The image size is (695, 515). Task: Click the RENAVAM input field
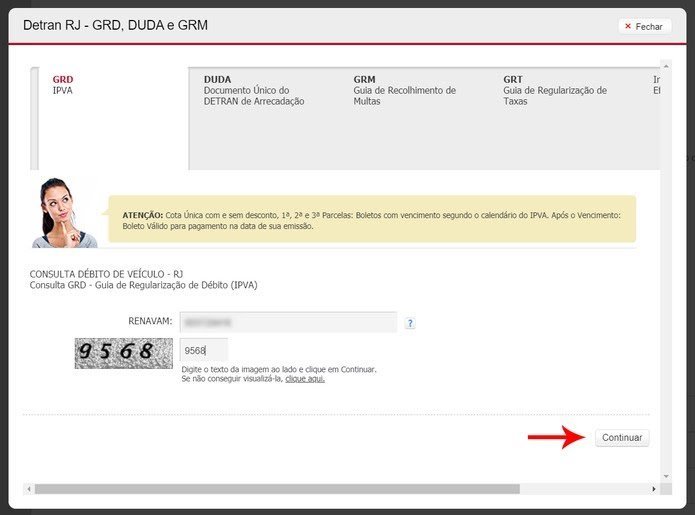pyautogui.click(x=288, y=322)
